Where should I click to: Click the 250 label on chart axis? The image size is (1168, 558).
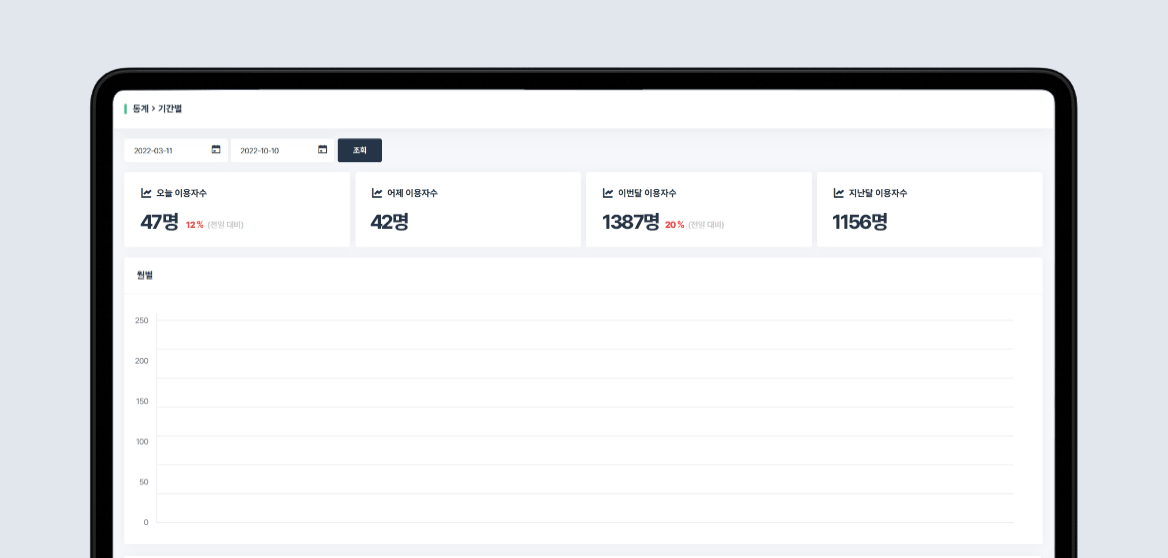tap(141, 320)
